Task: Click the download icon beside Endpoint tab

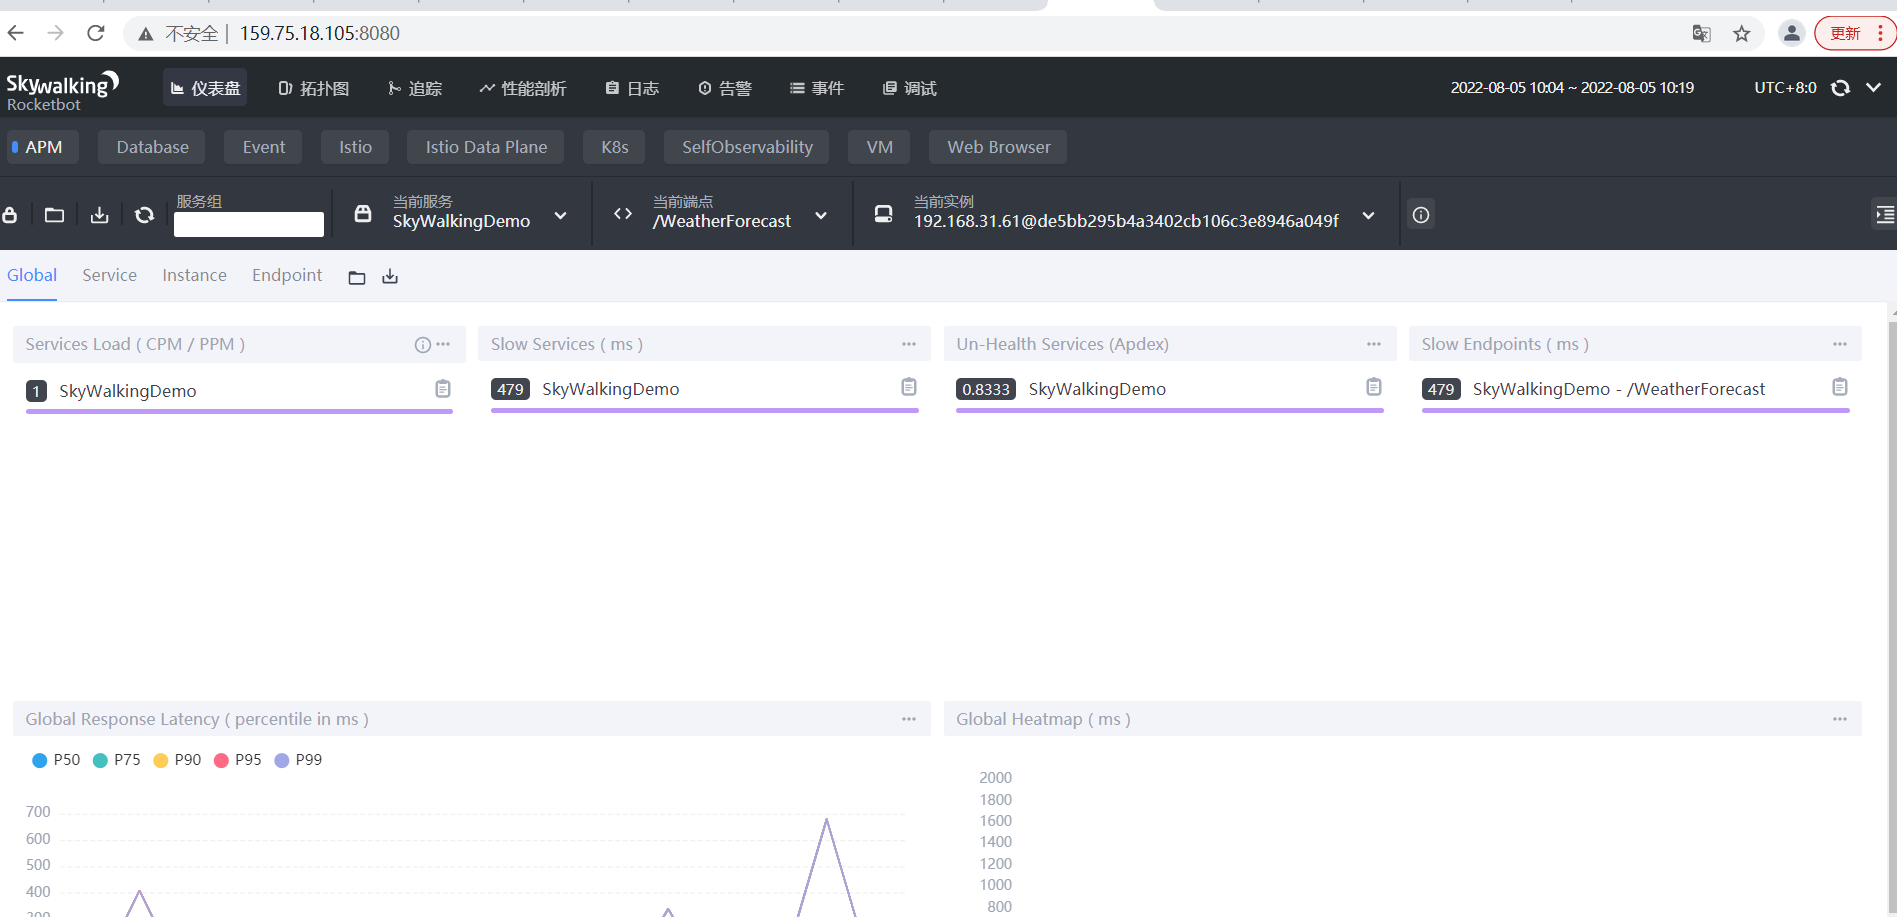Action: tap(390, 277)
